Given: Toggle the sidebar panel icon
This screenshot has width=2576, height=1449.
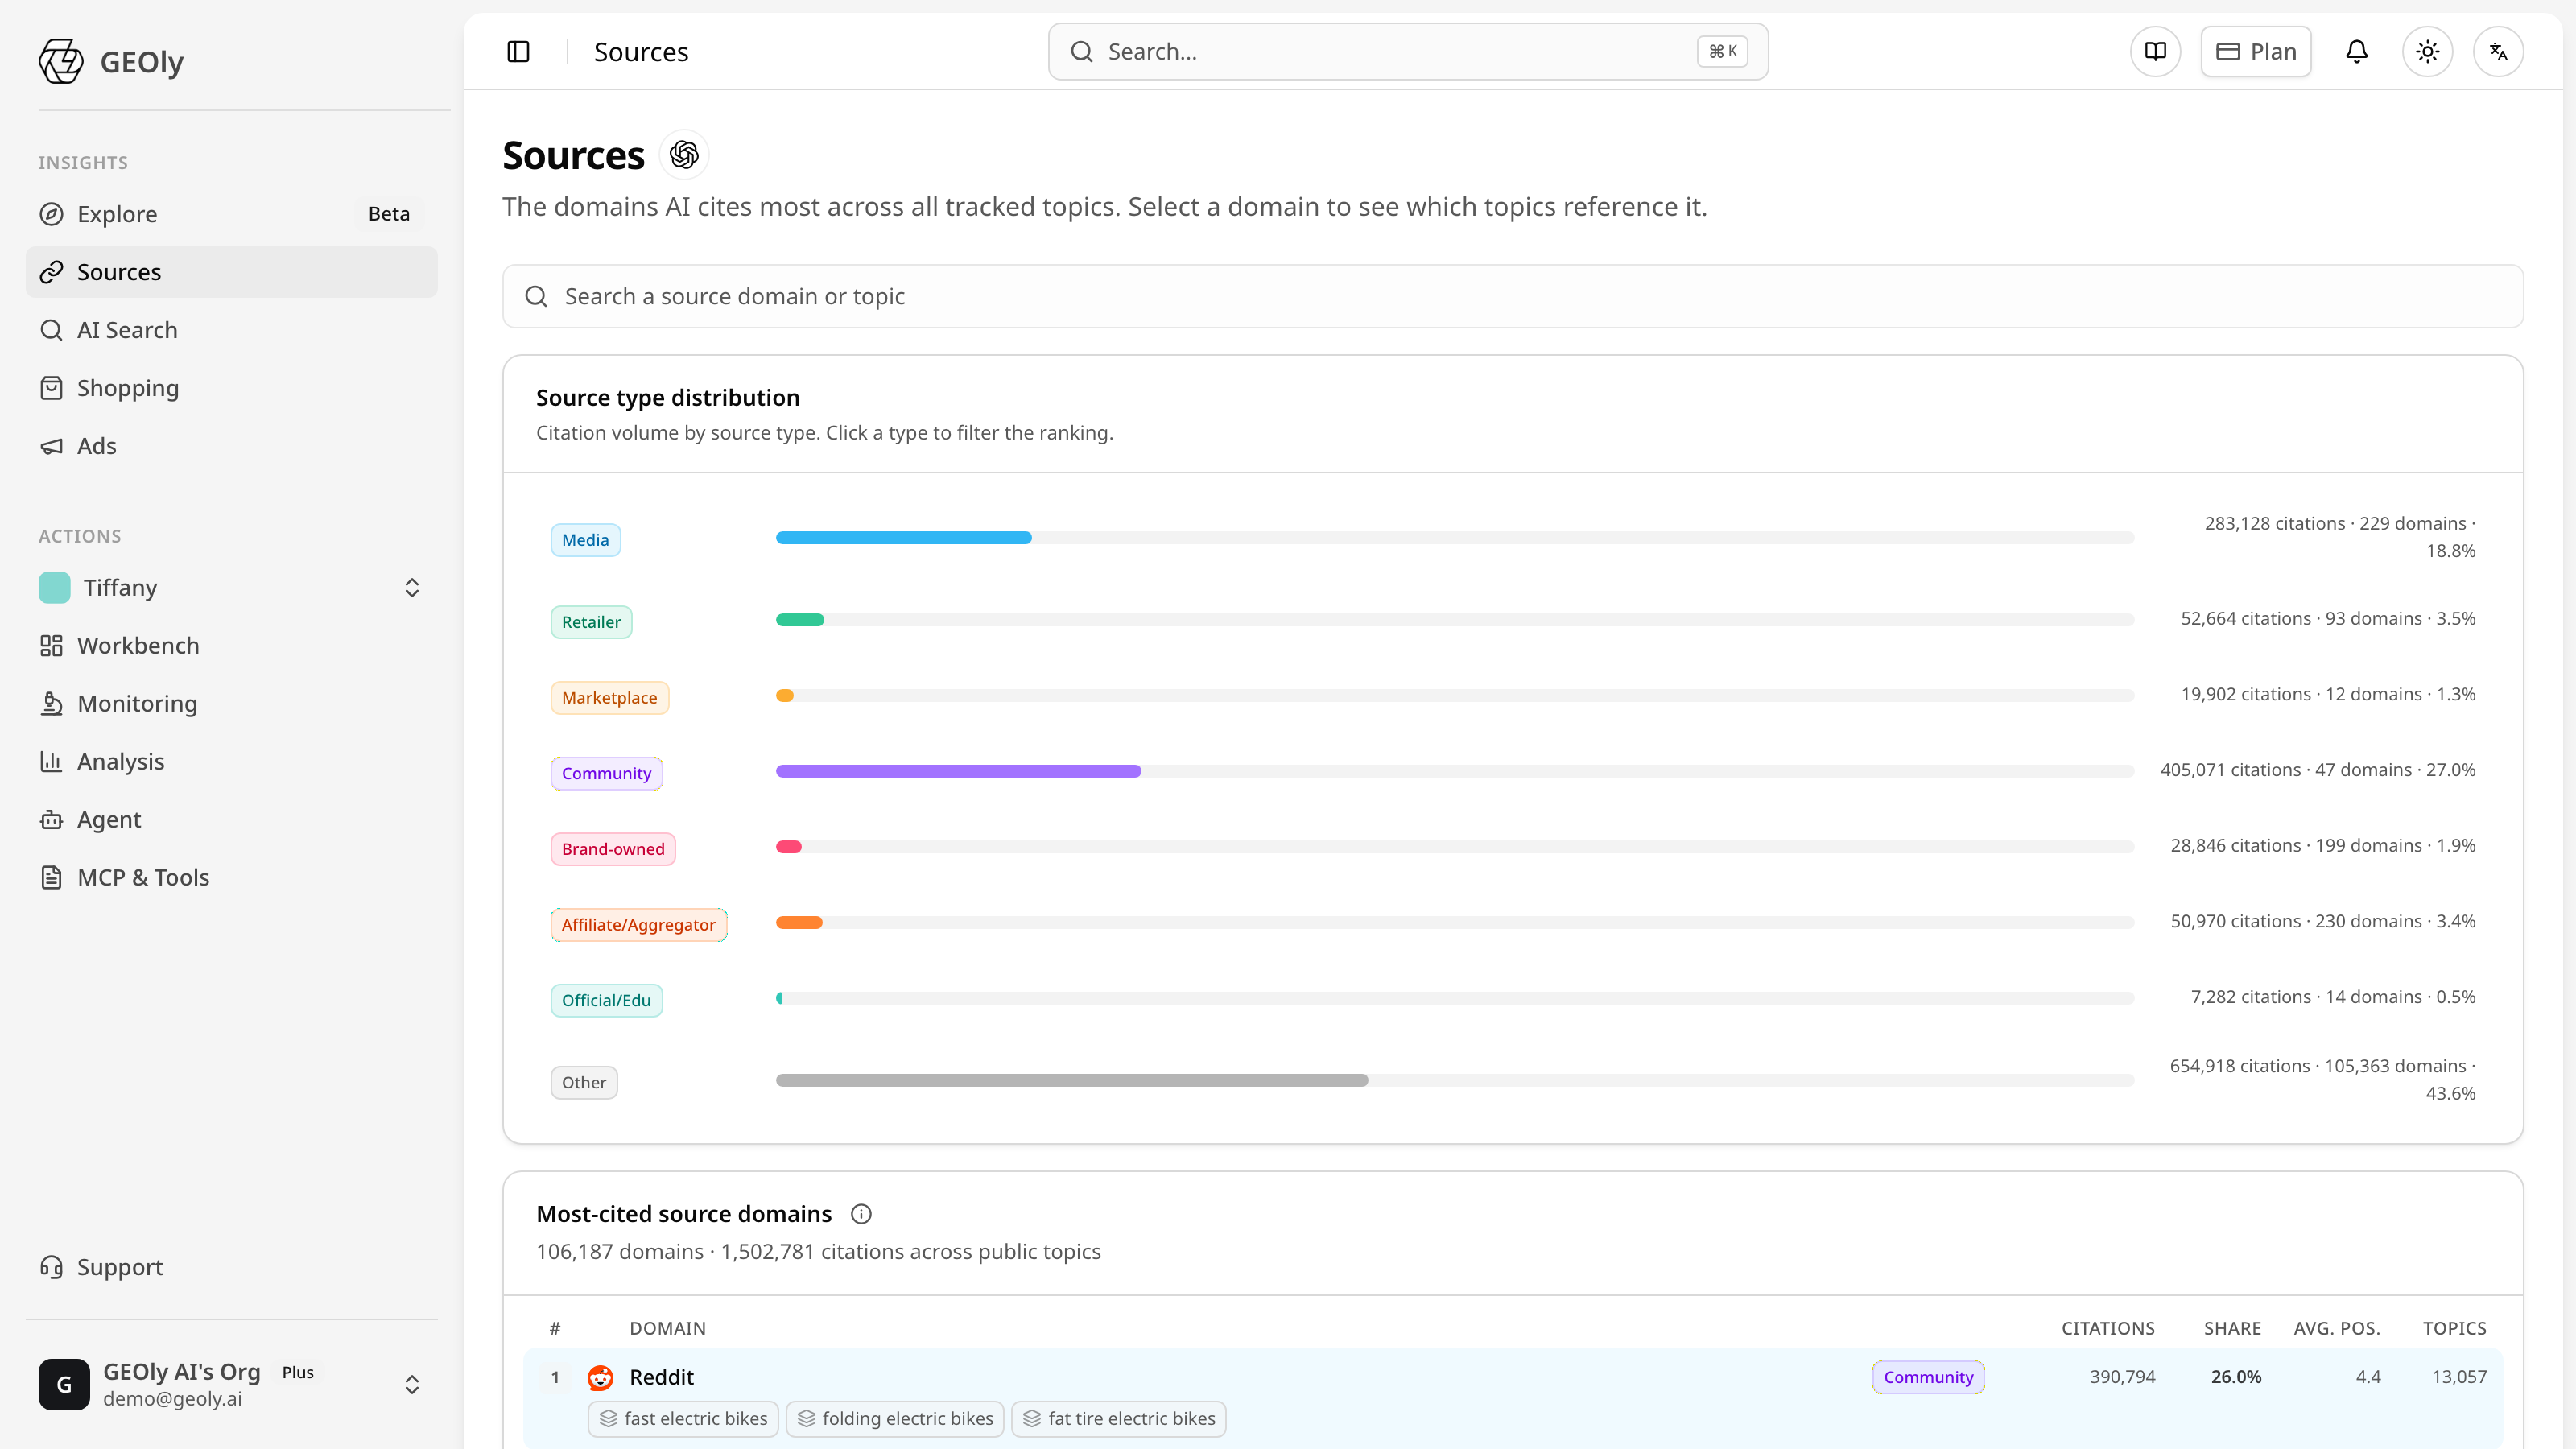Looking at the screenshot, I should click(518, 51).
